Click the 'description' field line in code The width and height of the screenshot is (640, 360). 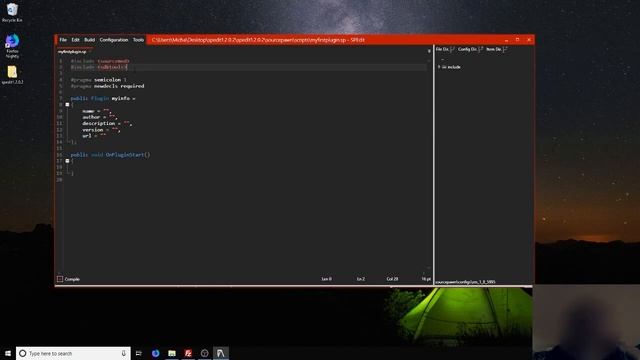[x=107, y=123]
